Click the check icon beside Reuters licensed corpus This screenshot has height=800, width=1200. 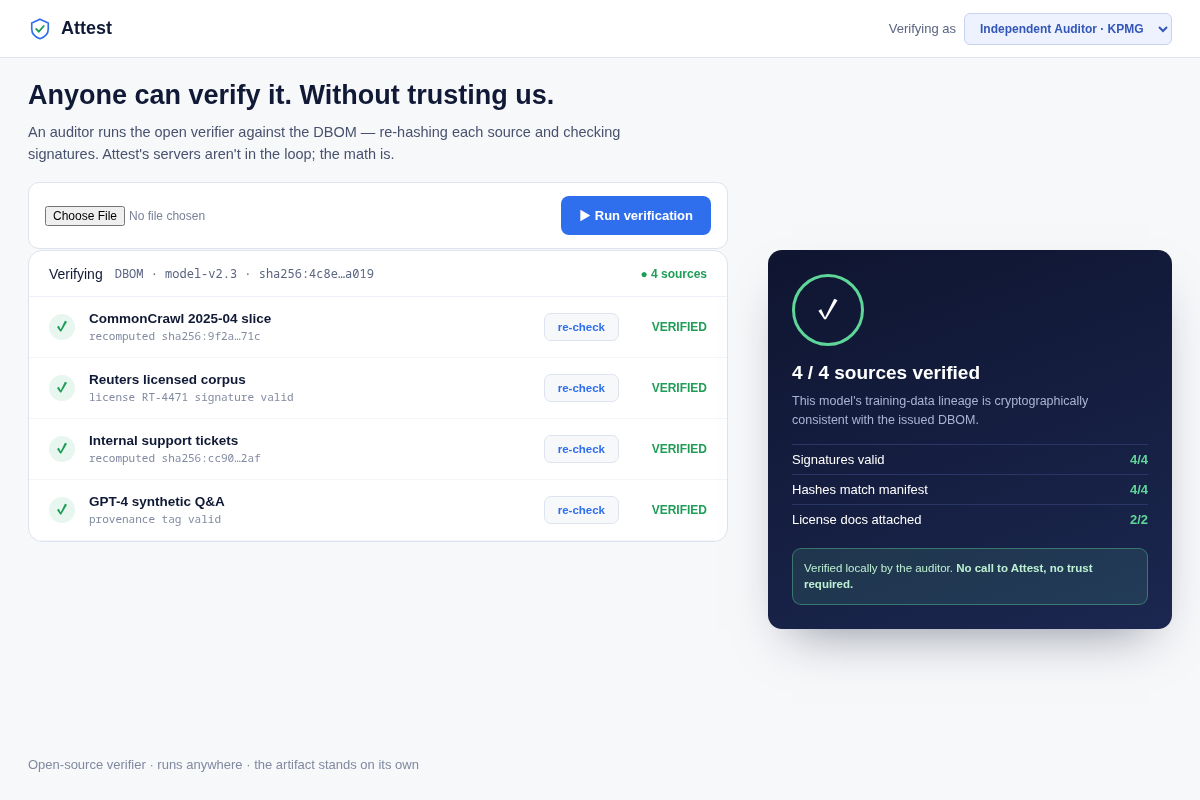[62, 388]
